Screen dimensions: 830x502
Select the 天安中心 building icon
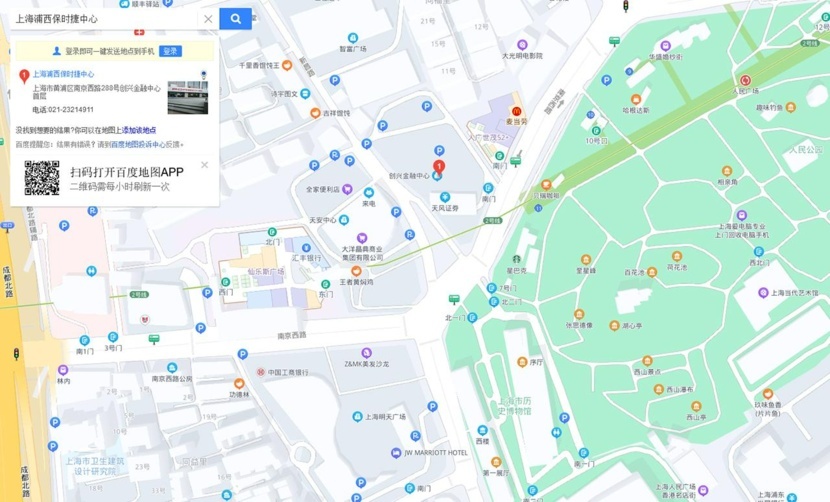[344, 219]
